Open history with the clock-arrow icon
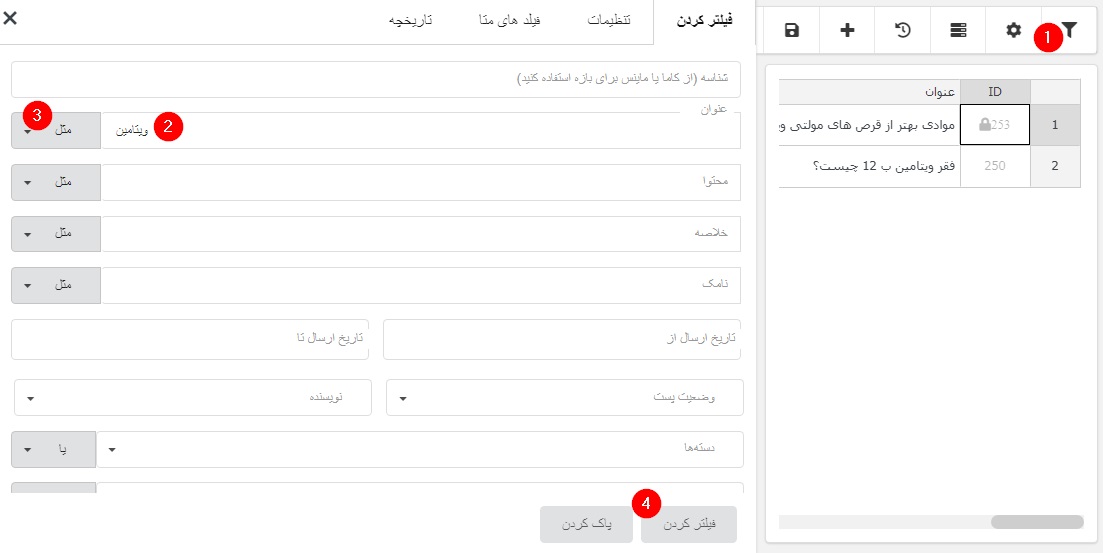 [903, 30]
